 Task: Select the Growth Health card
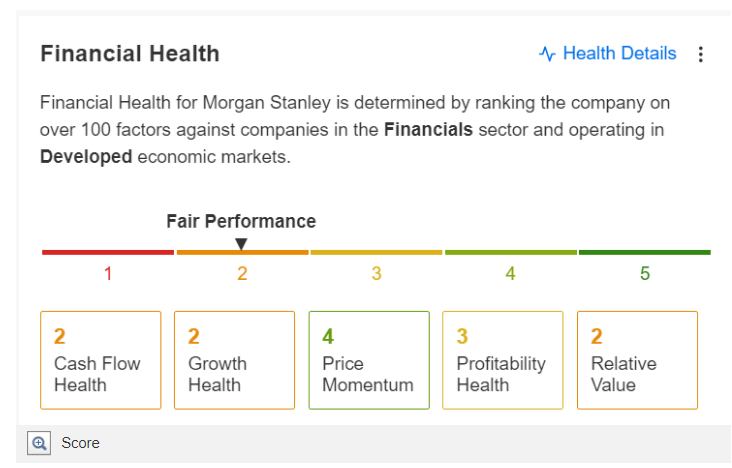point(234,360)
